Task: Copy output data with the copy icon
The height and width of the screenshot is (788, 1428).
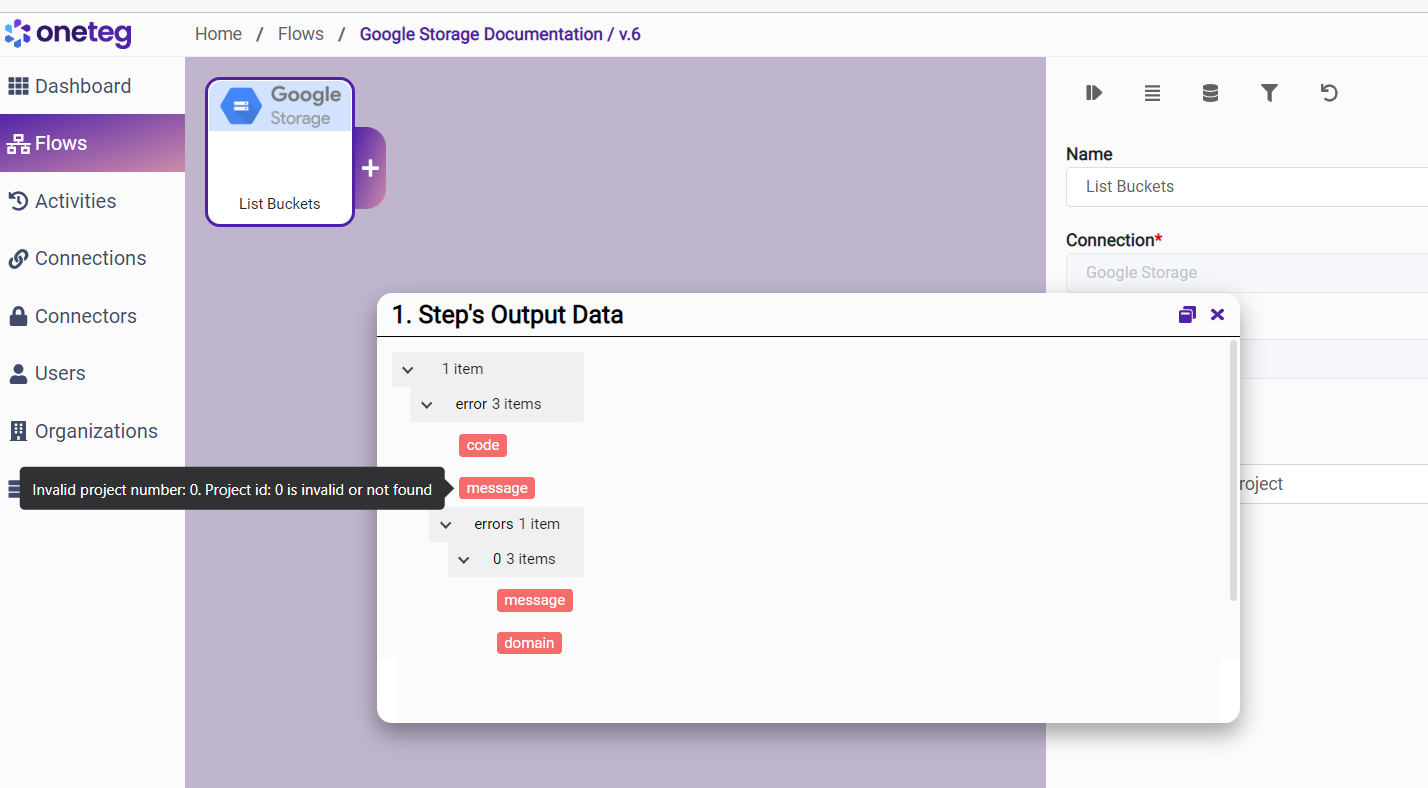Action: 1187,315
